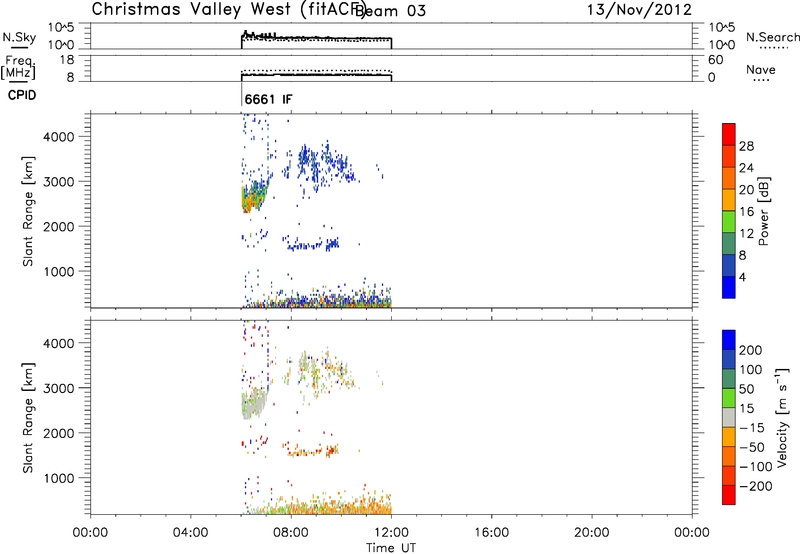Pick the red bottom segment of Velocity colorbar
The width and height of the screenshot is (800, 554).
pos(729,495)
